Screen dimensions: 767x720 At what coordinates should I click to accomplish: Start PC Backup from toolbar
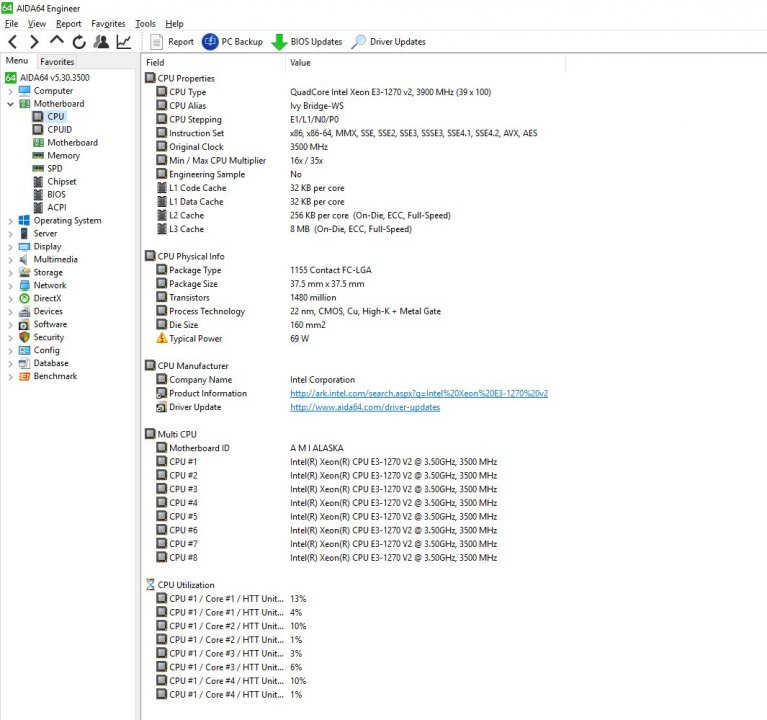click(232, 42)
